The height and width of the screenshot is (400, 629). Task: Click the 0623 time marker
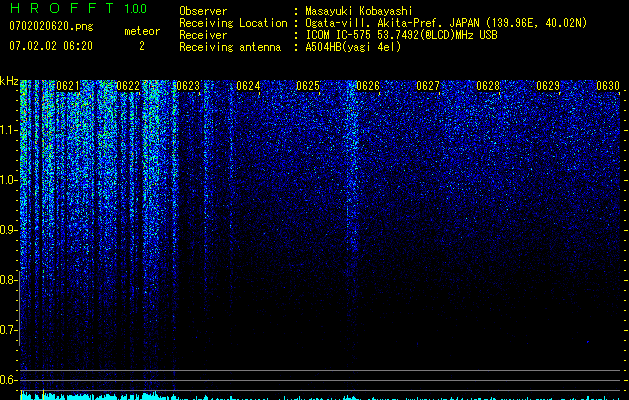pos(188,86)
